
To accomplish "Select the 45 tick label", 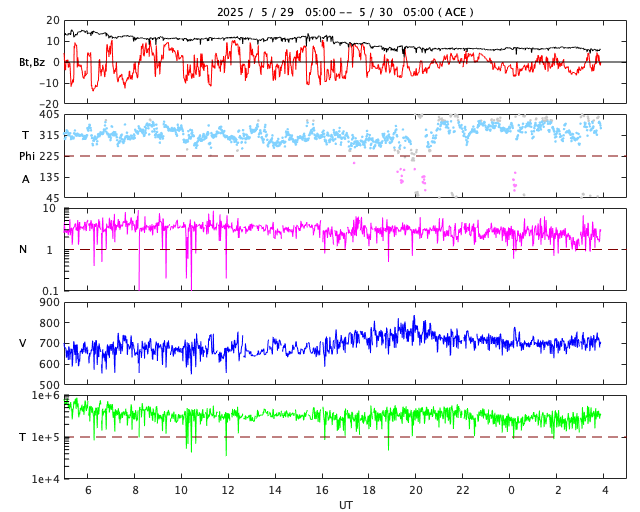I will click(x=52, y=198).
